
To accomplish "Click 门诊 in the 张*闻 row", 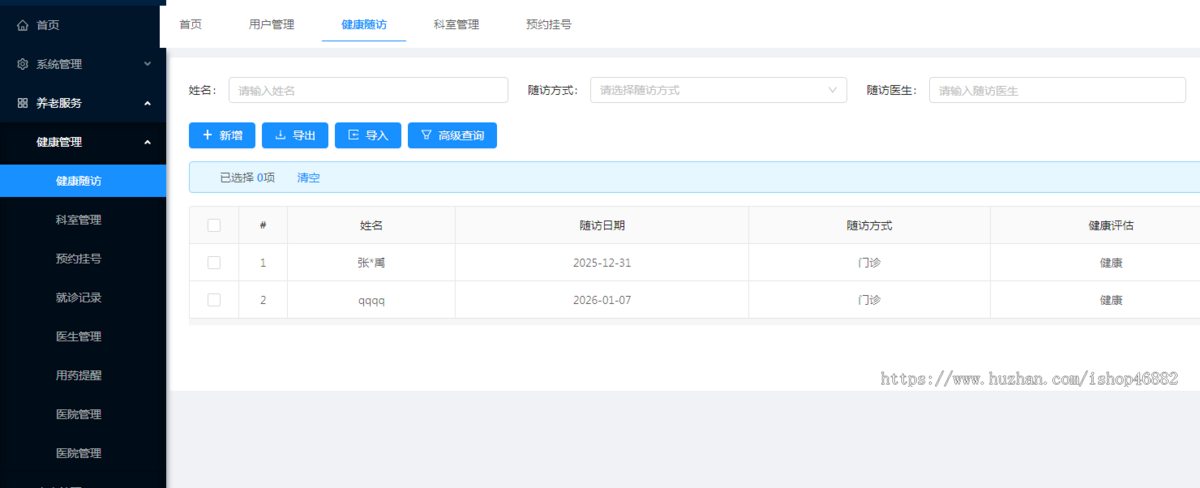I will [x=869, y=263].
